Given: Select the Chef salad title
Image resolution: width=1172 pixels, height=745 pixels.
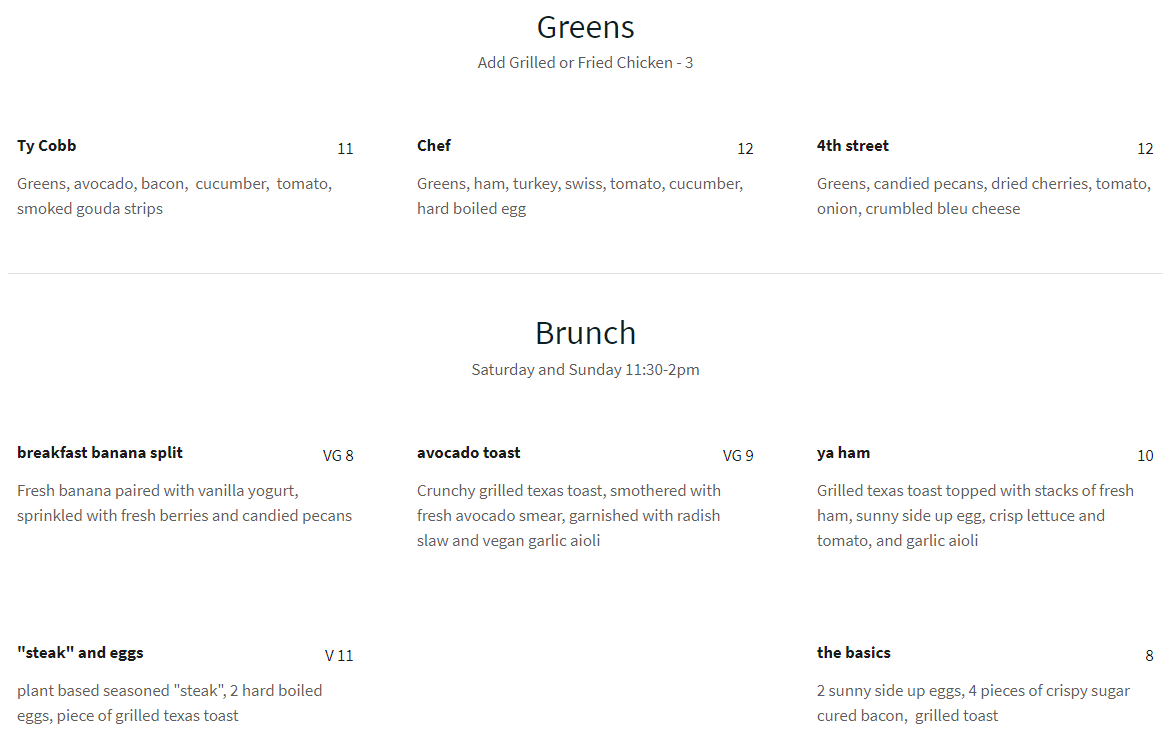Looking at the screenshot, I should [434, 146].
